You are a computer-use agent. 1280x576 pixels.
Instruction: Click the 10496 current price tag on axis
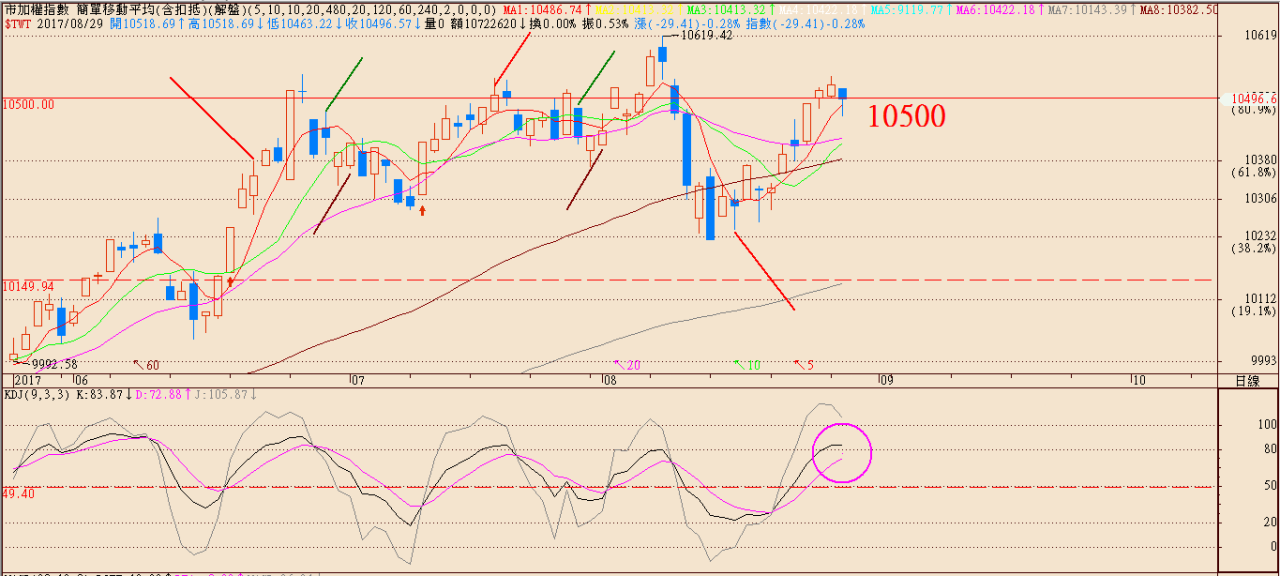(x=1252, y=99)
